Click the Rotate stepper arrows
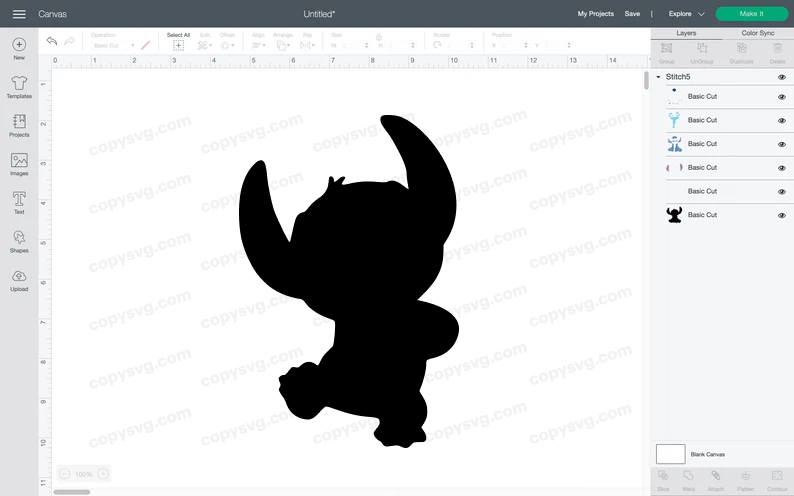Screen dimensions: 794x496 [472, 45]
